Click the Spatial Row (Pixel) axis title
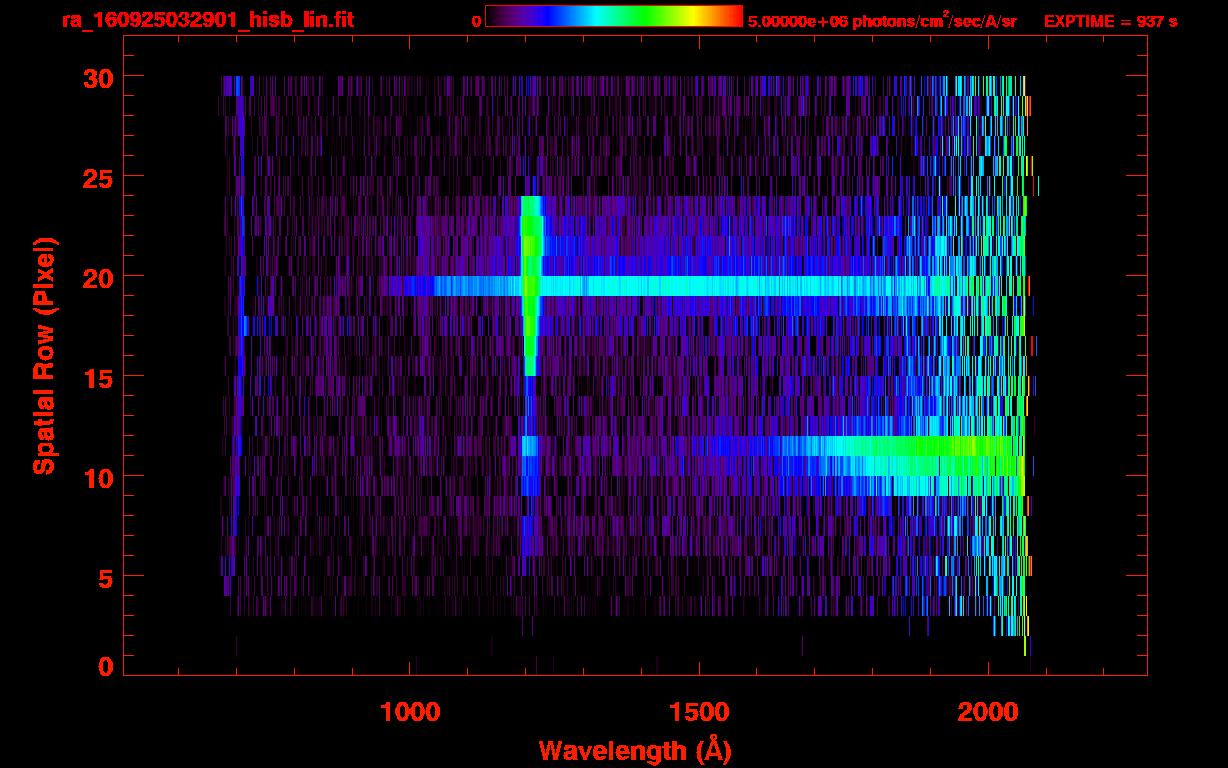1228x768 pixels. click(x=44, y=355)
